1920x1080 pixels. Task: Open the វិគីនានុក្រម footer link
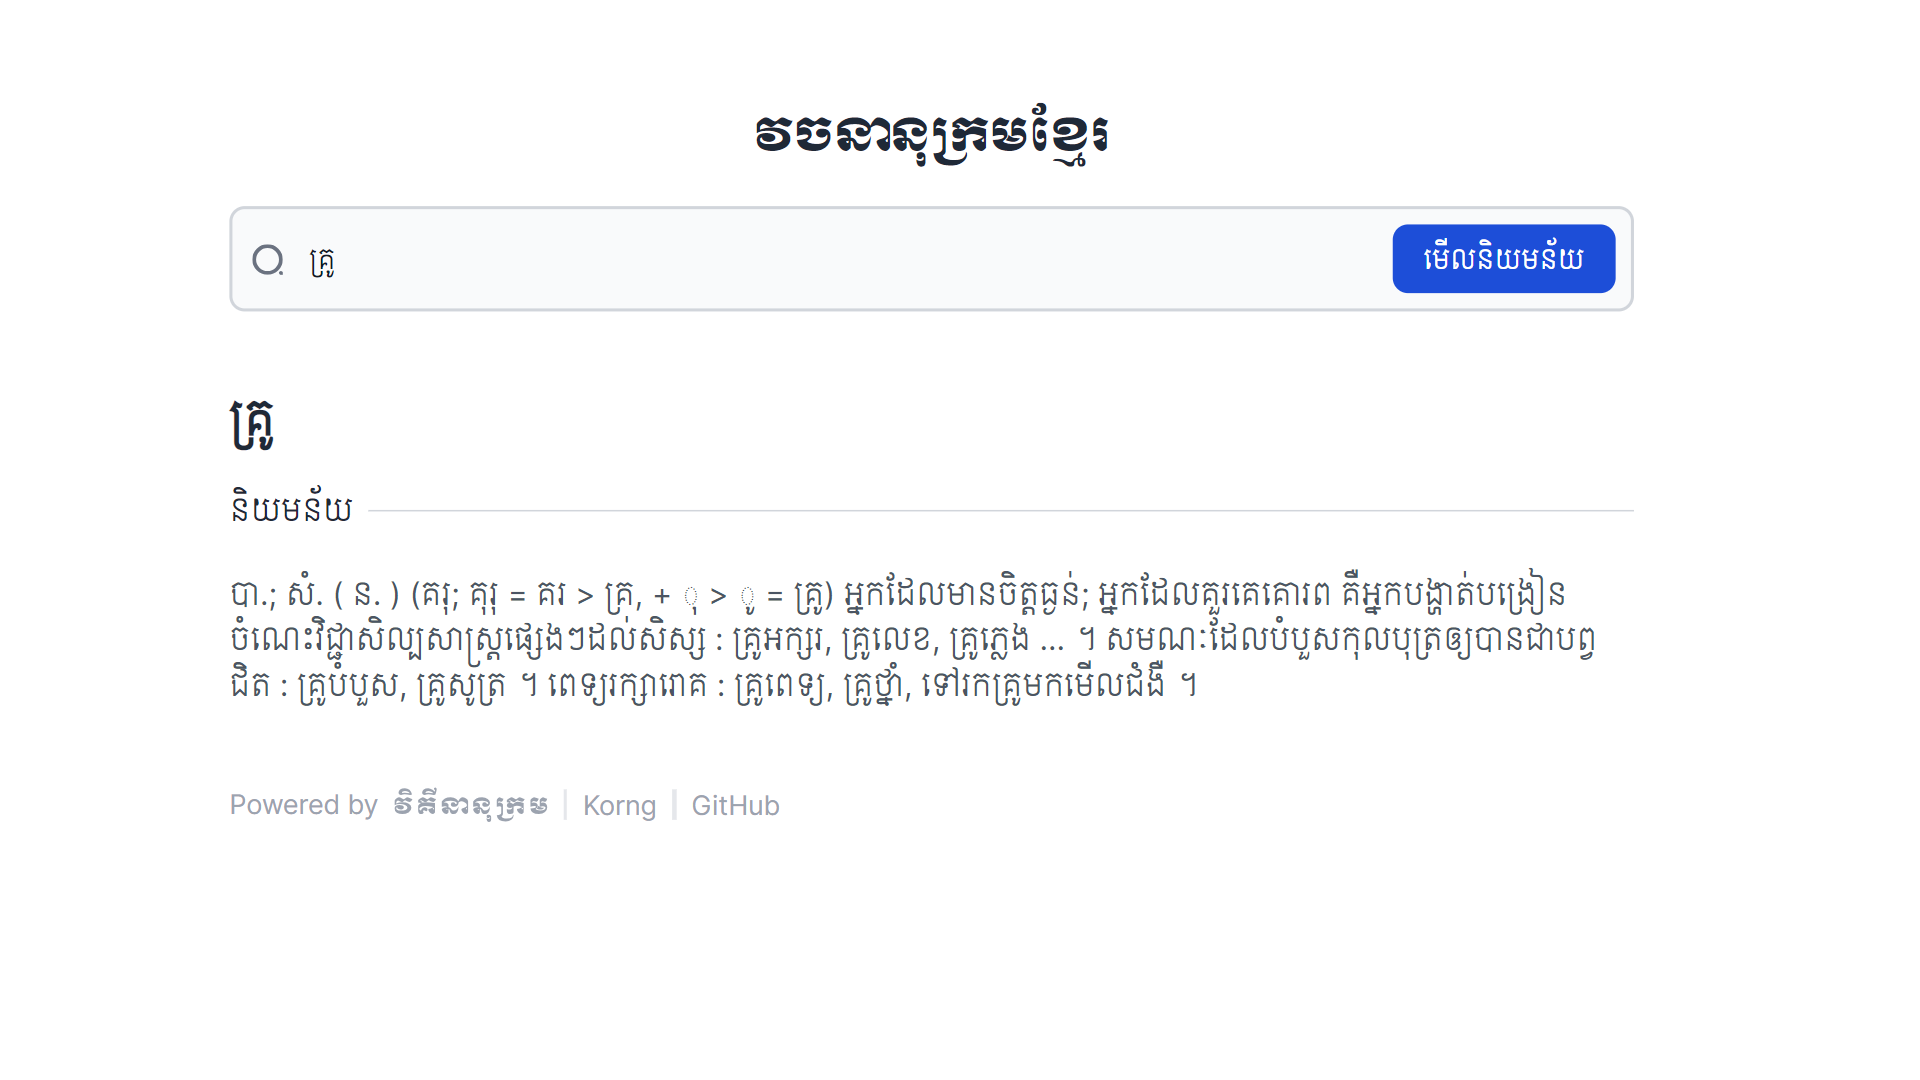click(x=470, y=805)
